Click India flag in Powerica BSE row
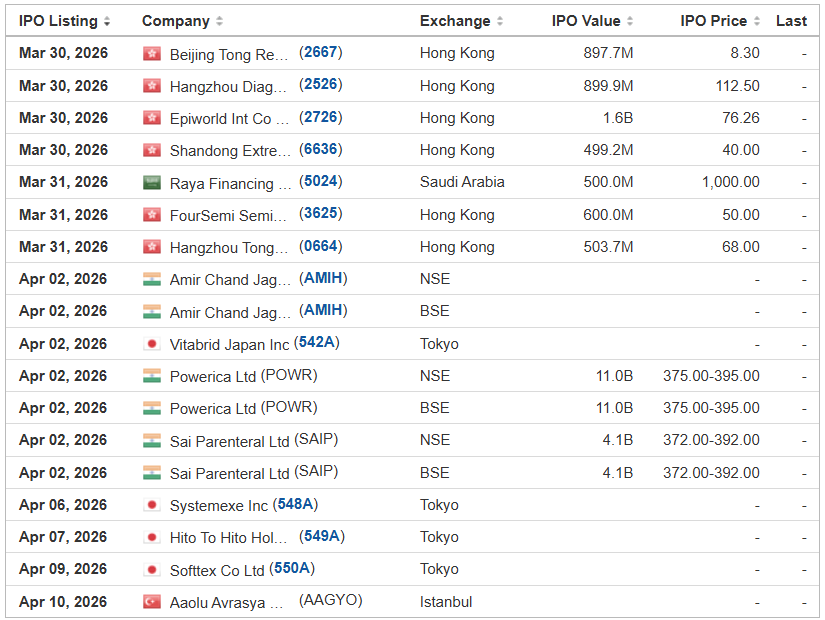The image size is (825, 620). tap(152, 408)
